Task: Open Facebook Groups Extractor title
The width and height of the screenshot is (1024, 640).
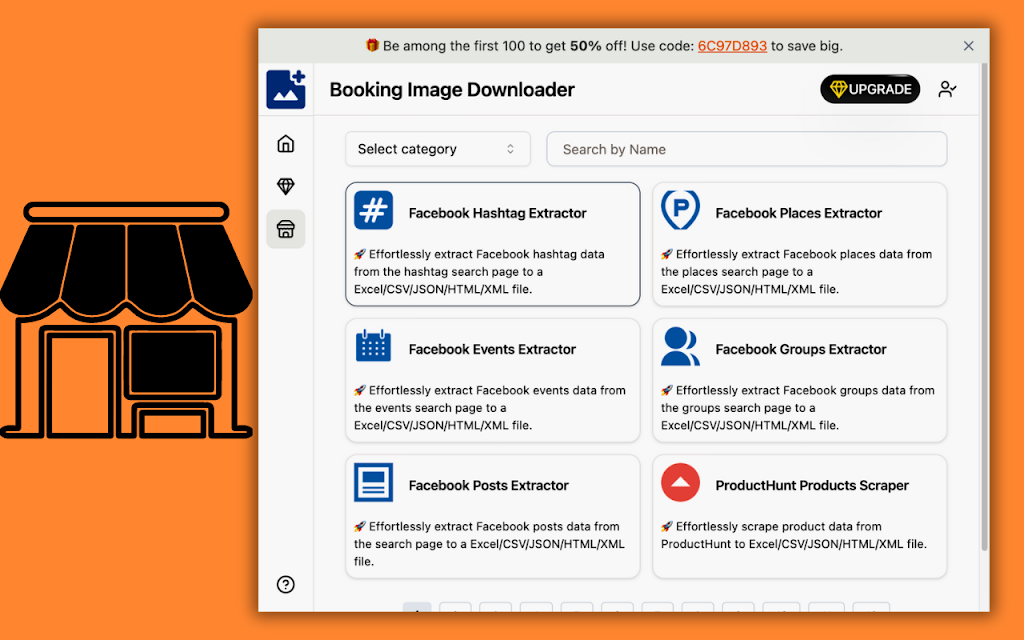Action: 801,349
